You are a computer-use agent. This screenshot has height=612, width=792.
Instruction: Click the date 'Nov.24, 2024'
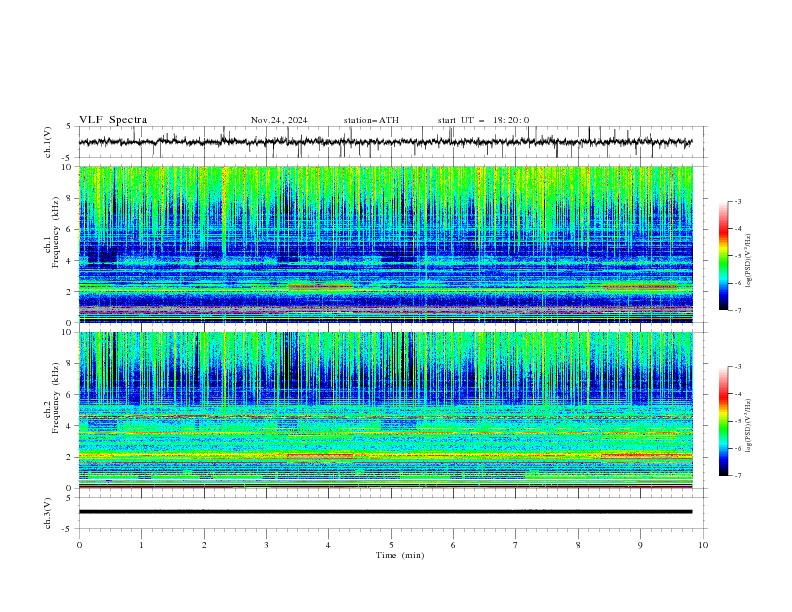279,120
